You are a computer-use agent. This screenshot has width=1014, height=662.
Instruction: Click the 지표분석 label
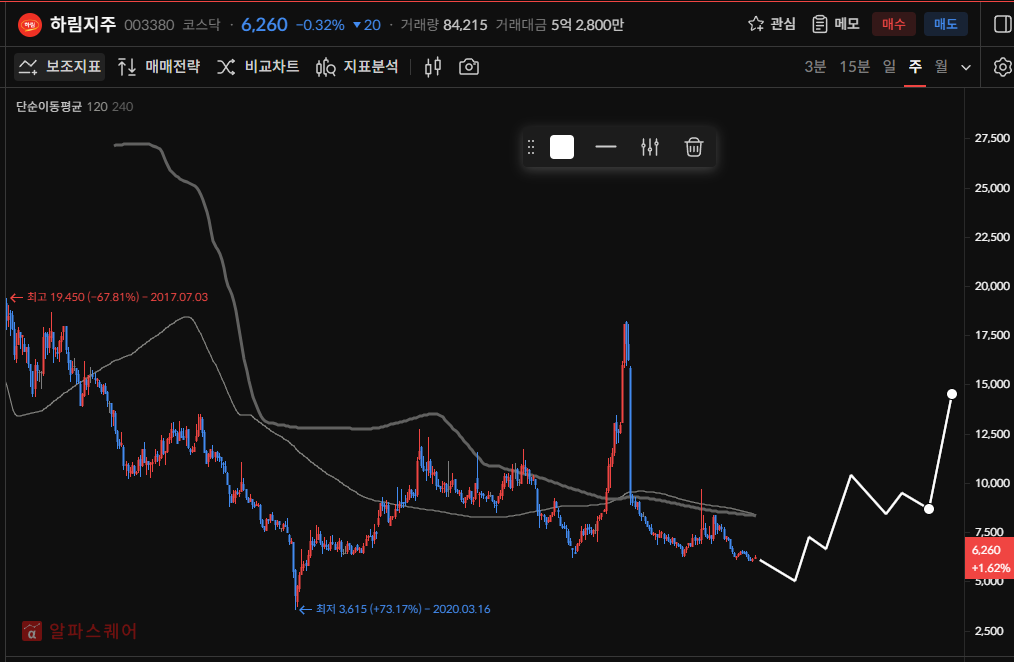point(371,67)
